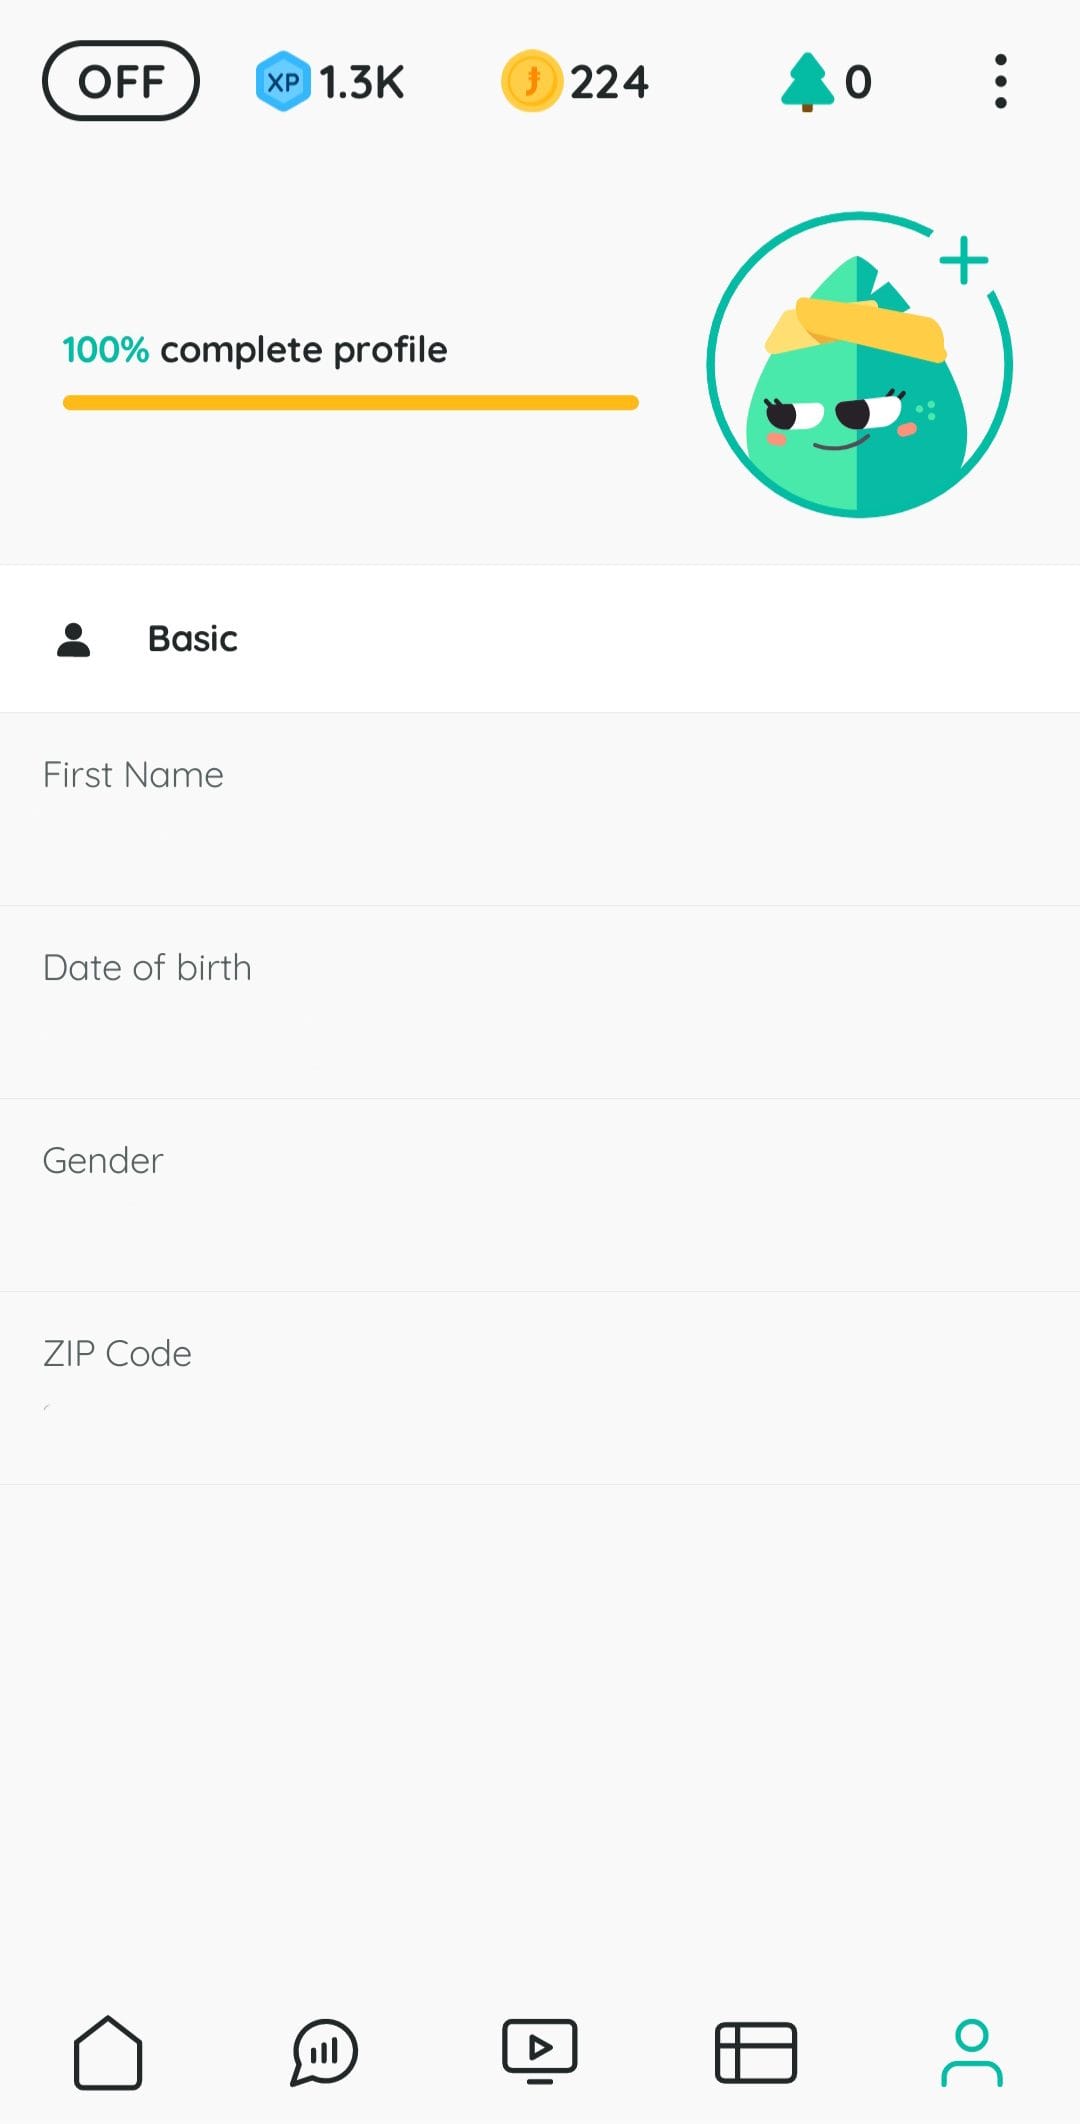The image size is (1080, 2124).
Task: Open the survey chat bubble tab
Action: (x=324, y=2052)
